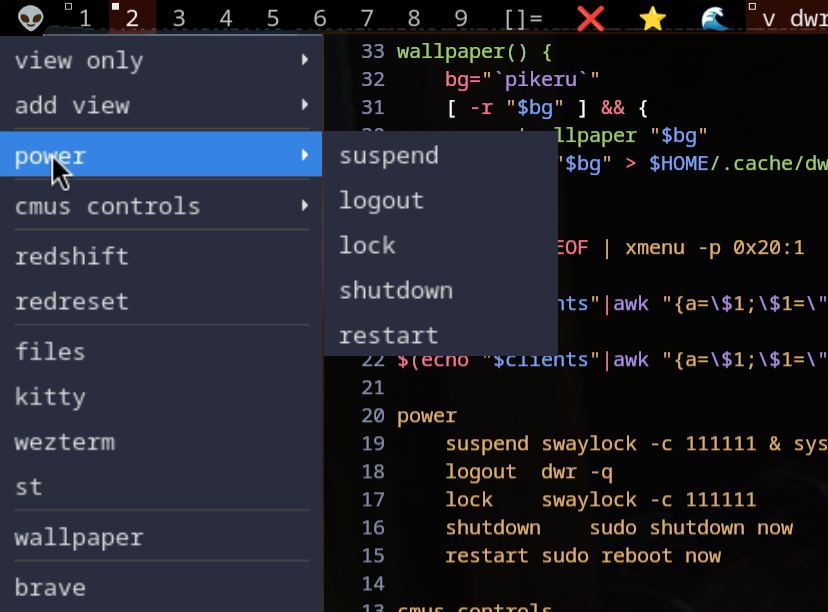Switch to workspace tag 5
The width and height of the screenshot is (828, 612).
[x=273, y=18]
